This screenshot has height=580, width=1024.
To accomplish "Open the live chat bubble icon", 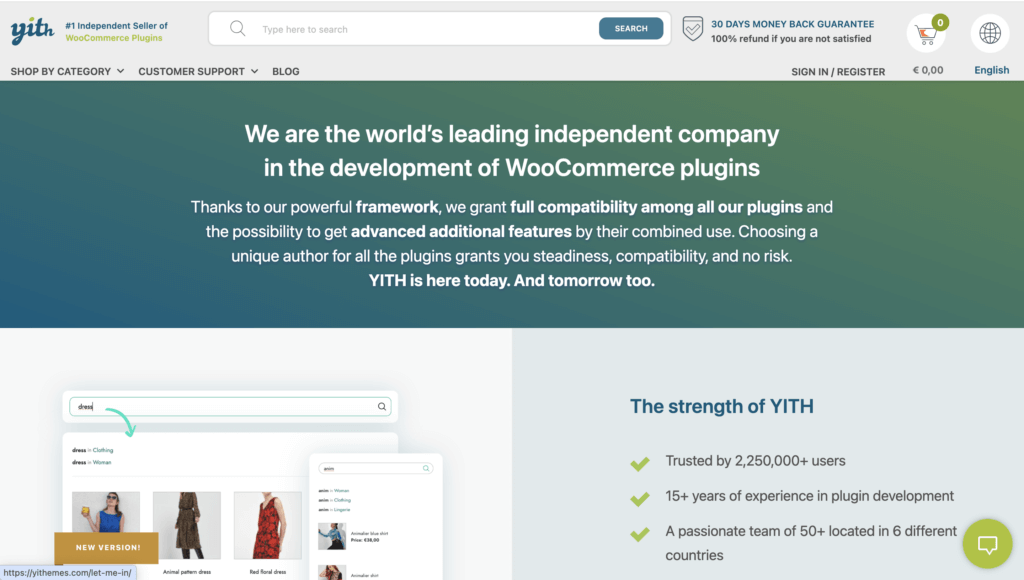I will point(987,543).
